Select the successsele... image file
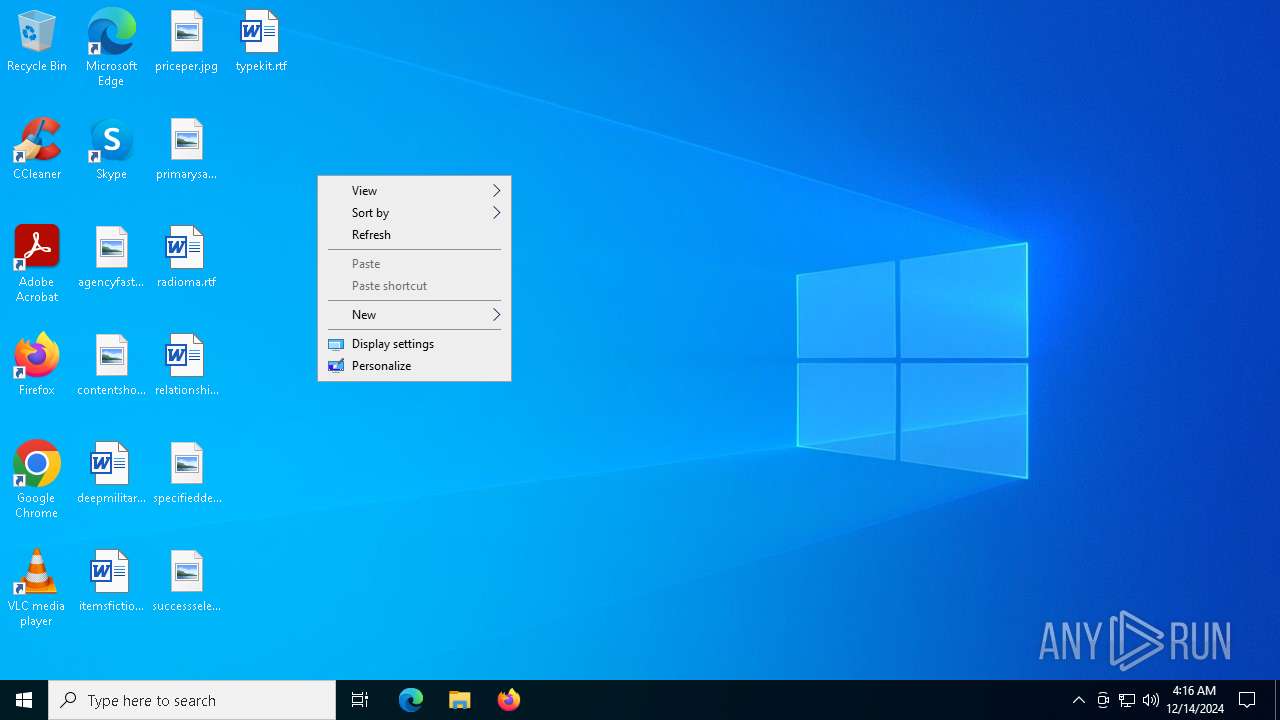 point(186,581)
